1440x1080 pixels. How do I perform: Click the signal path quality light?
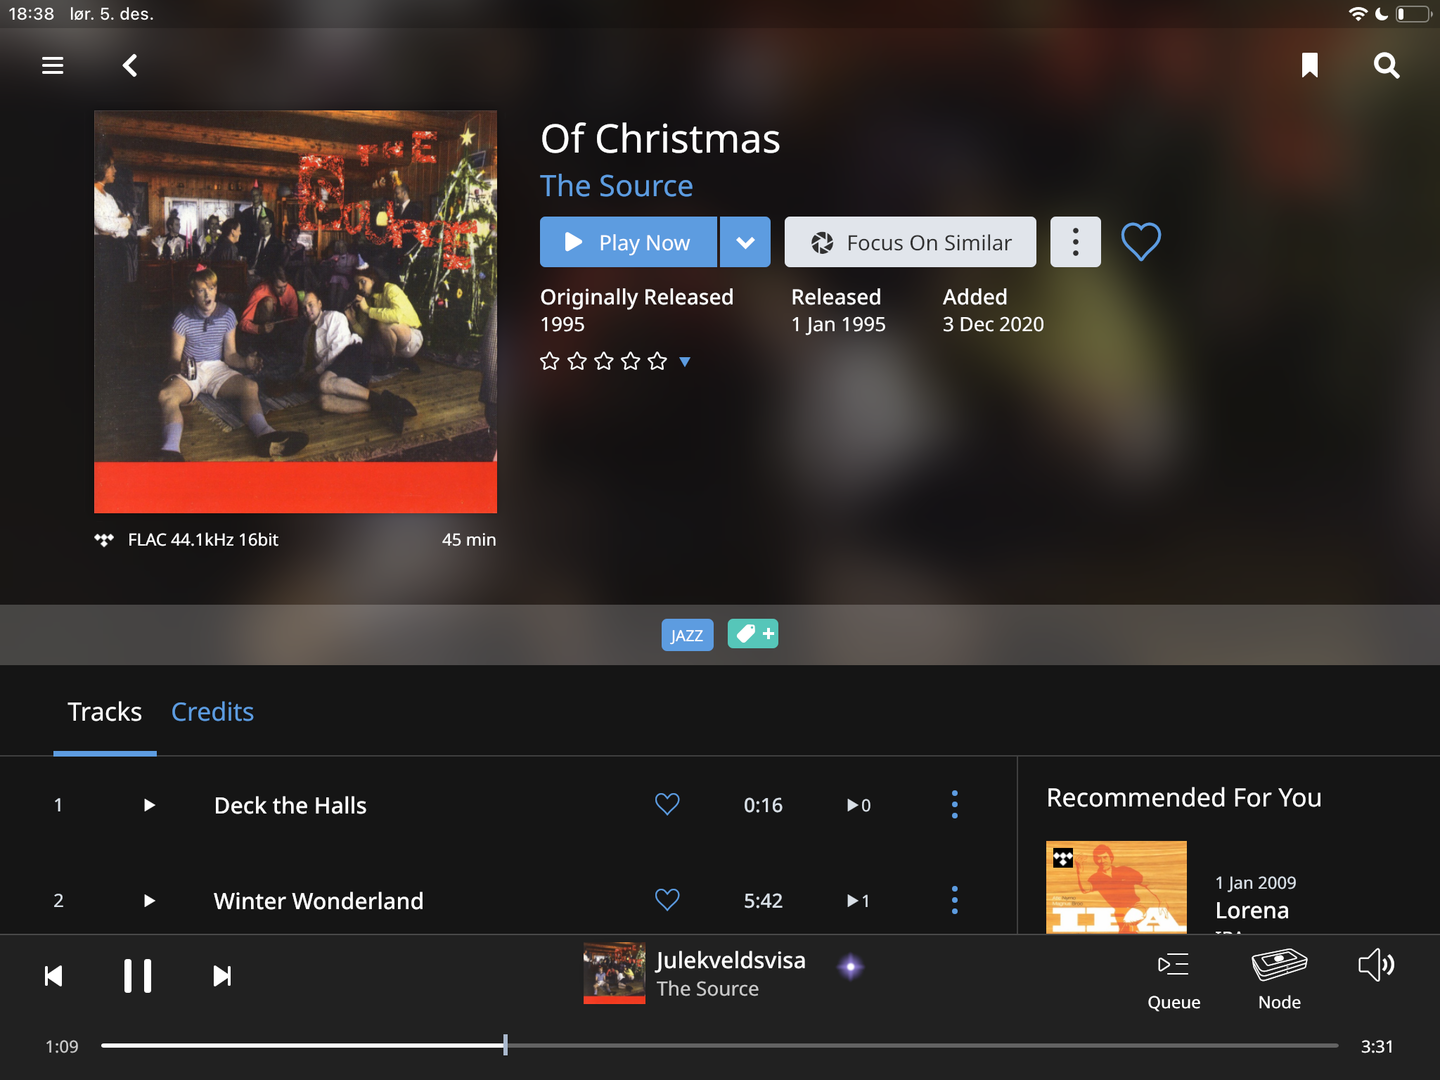pyautogui.click(x=851, y=967)
